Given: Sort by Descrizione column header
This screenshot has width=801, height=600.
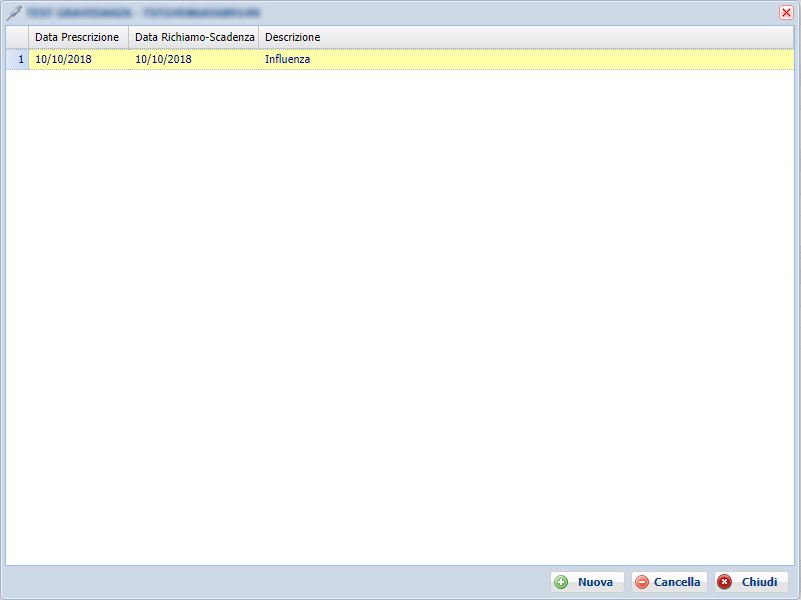Looking at the screenshot, I should click(x=526, y=37).
